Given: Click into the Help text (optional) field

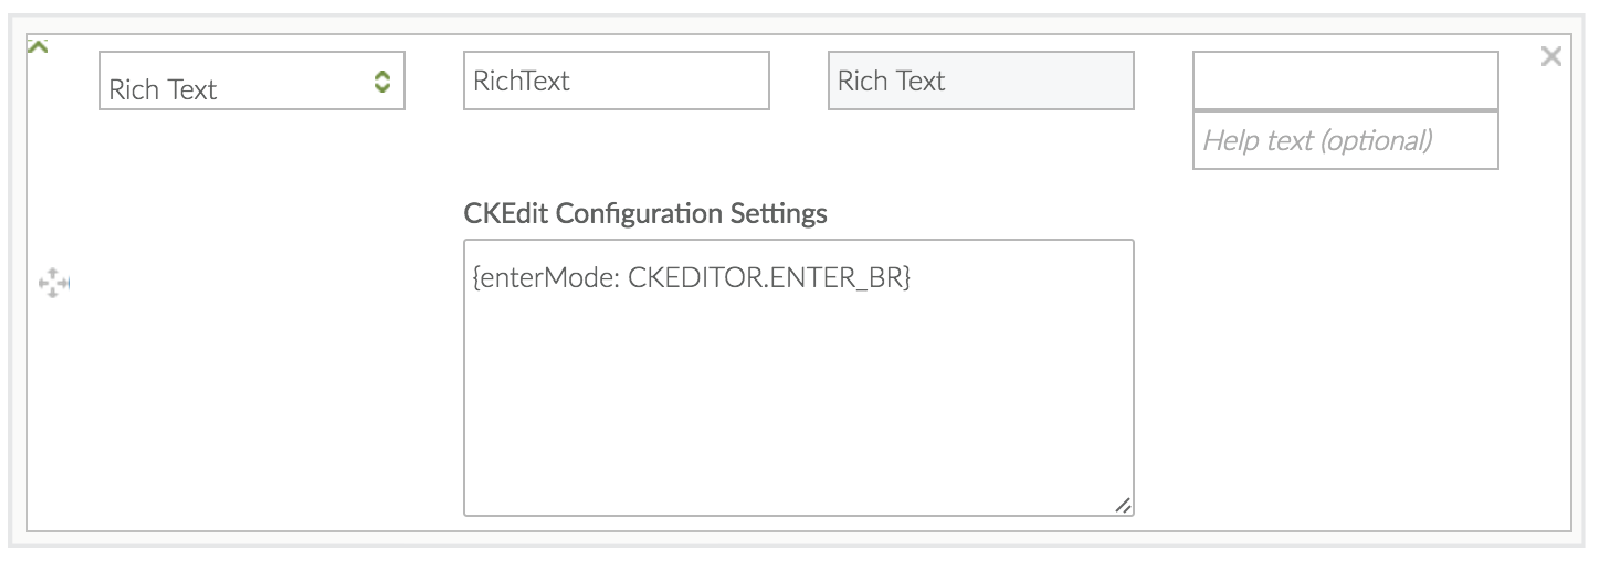Looking at the screenshot, I should [x=1344, y=140].
